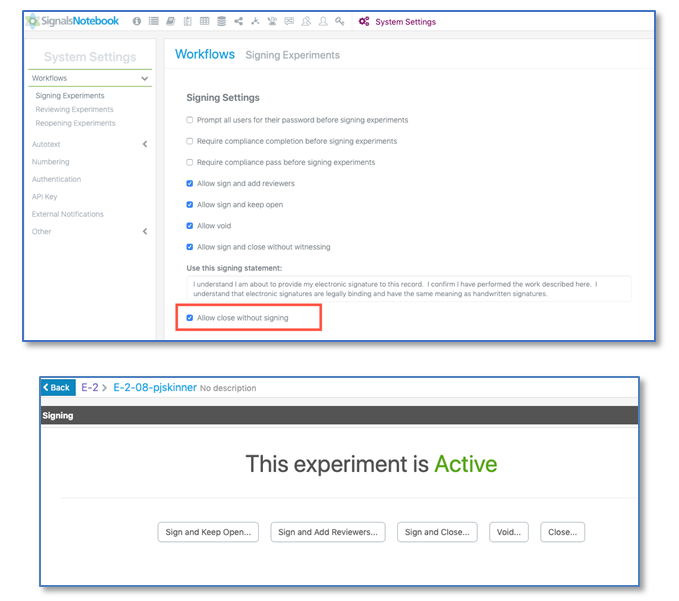The image size is (679, 601).
Task: Open the notebook book icon
Action: 171,21
